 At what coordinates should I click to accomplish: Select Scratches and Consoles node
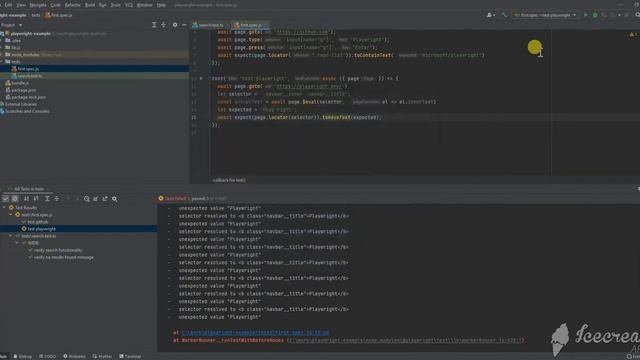click(27, 111)
